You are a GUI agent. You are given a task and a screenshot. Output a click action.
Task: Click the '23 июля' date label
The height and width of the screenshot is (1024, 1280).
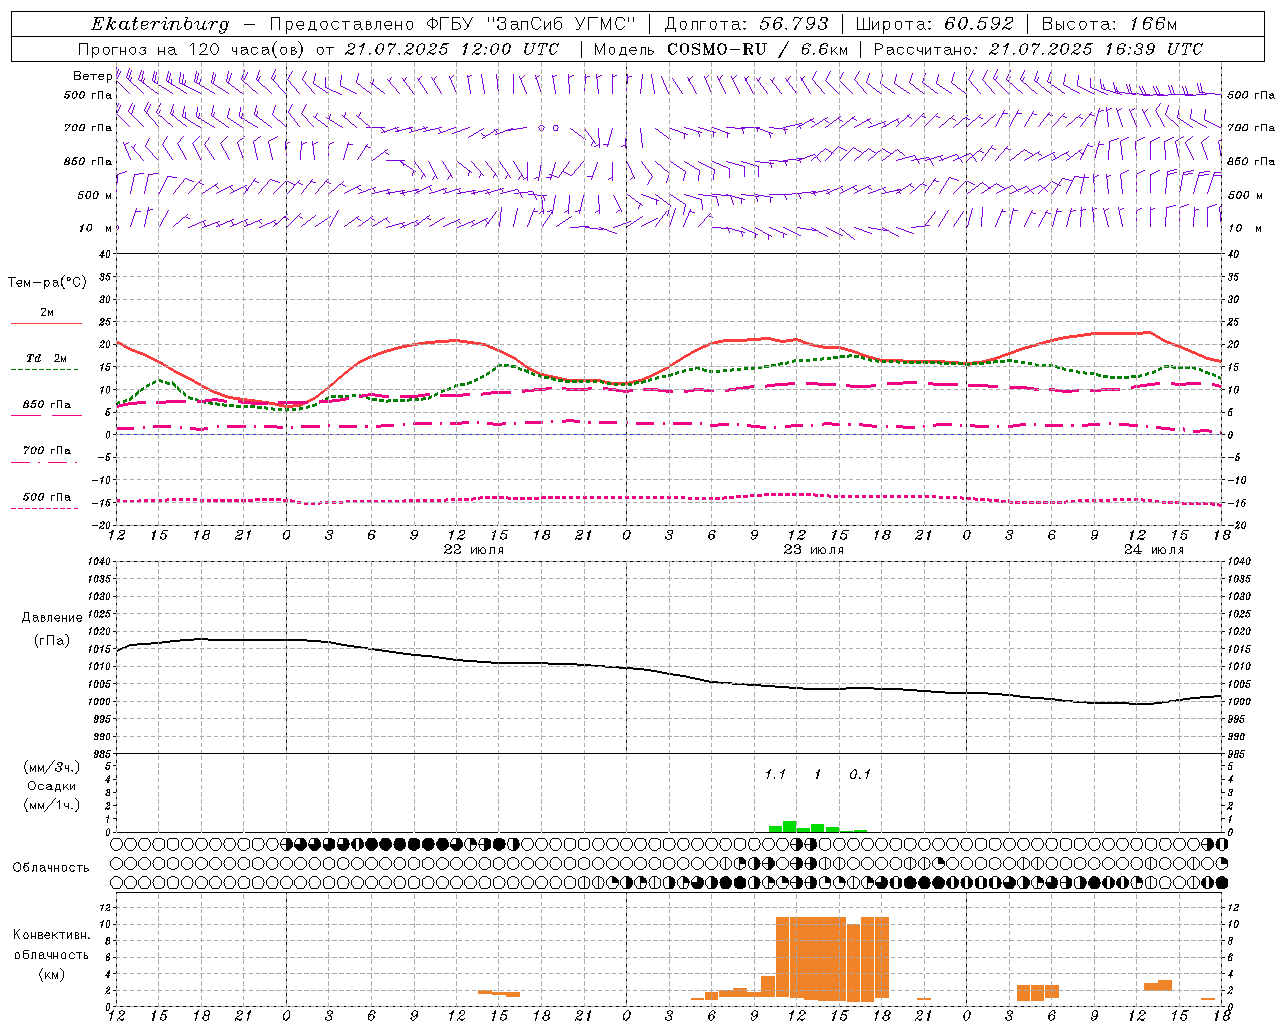pyautogui.click(x=814, y=550)
